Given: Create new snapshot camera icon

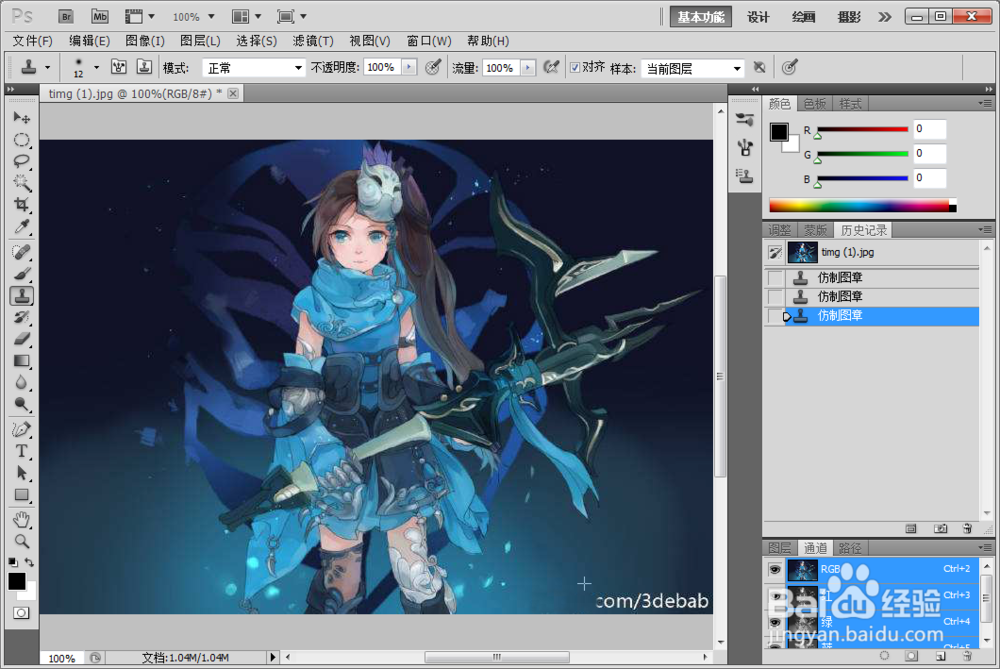Looking at the screenshot, I should (940, 528).
